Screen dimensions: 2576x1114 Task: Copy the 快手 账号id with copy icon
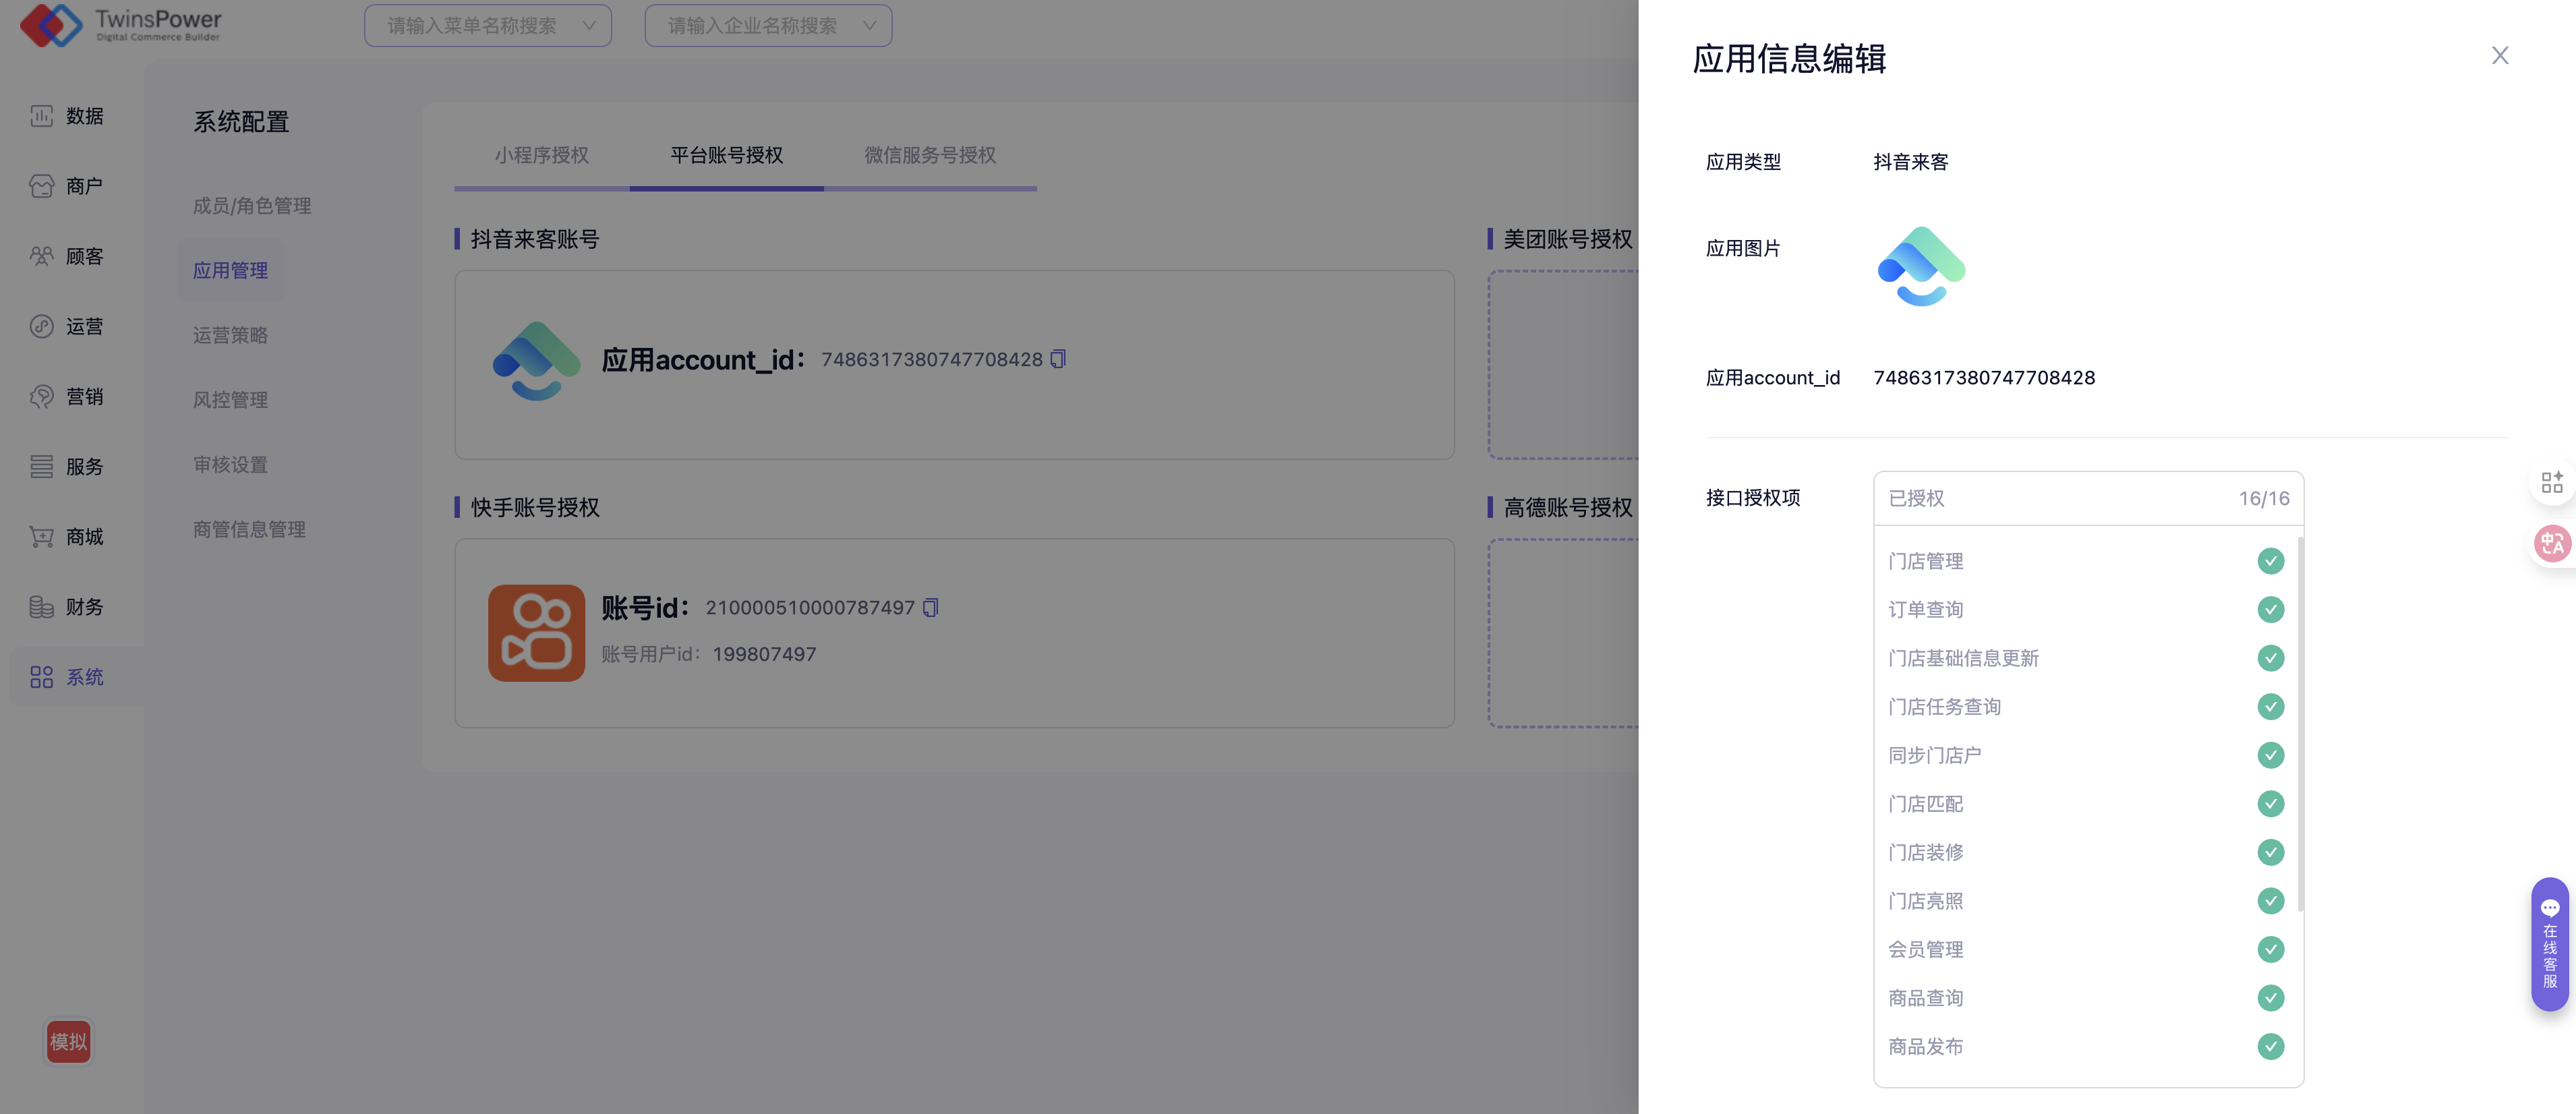(930, 608)
